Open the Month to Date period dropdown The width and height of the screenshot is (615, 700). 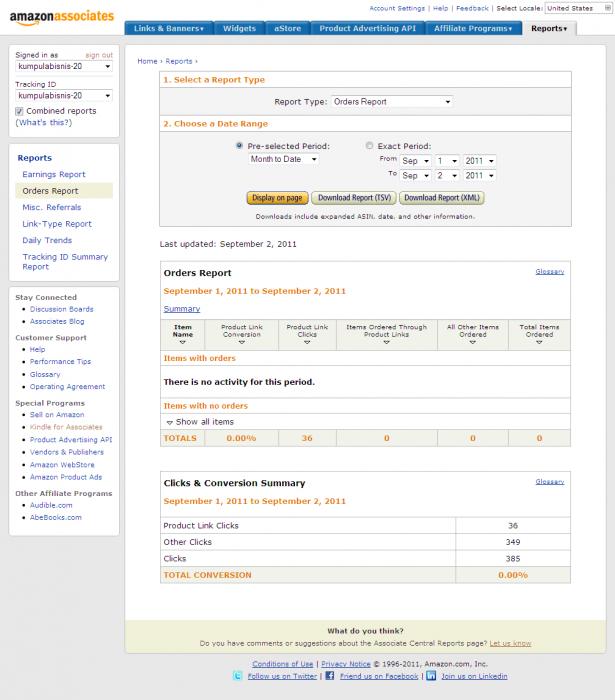click(283, 159)
